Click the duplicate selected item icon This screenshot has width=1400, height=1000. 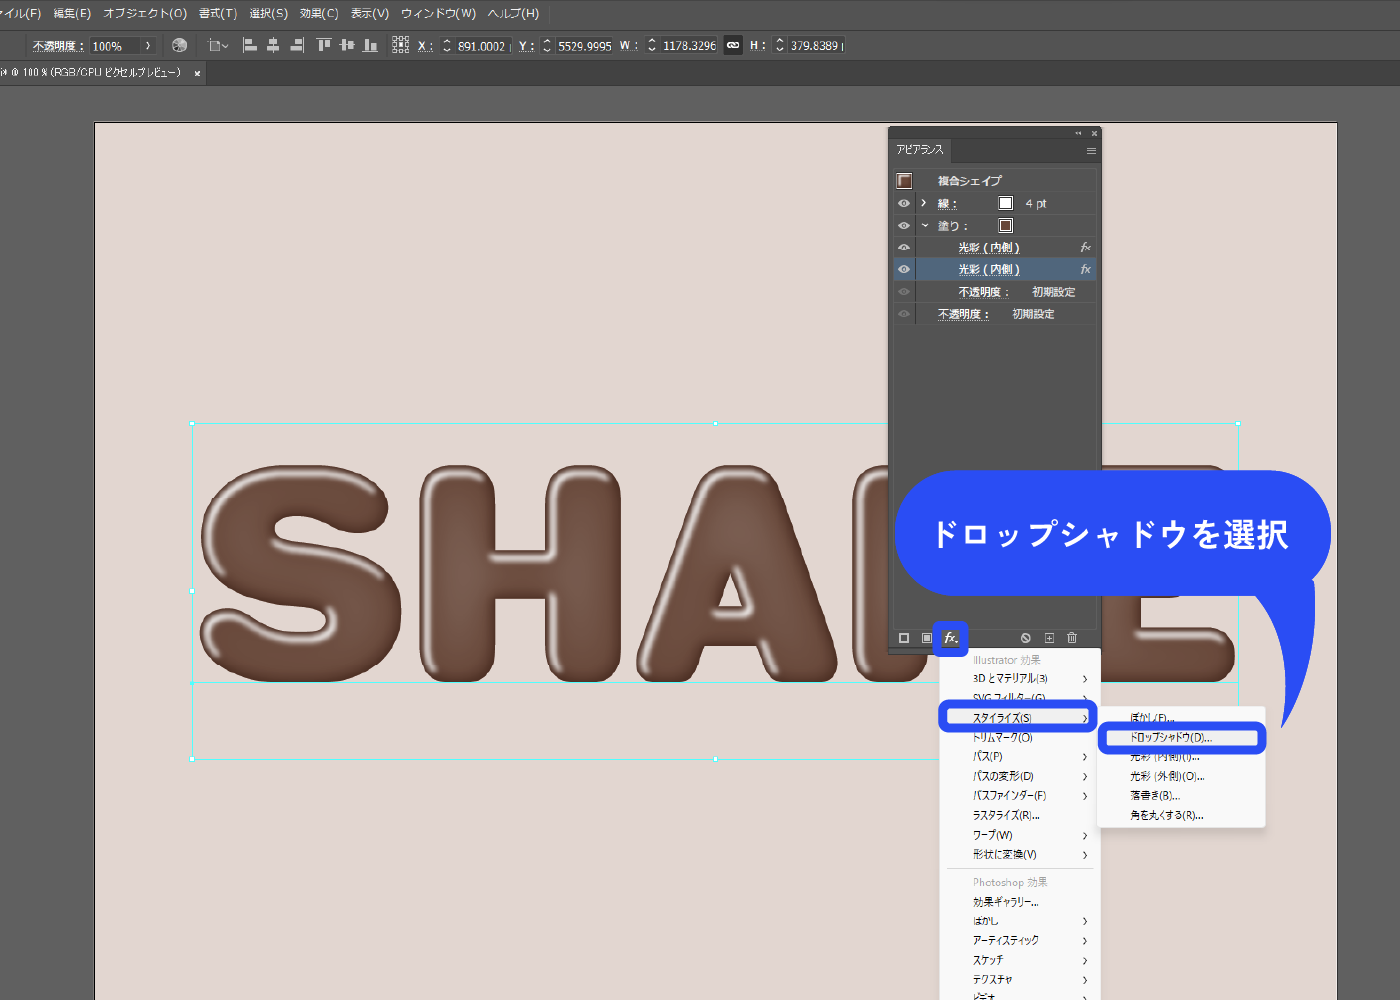coord(1049,638)
